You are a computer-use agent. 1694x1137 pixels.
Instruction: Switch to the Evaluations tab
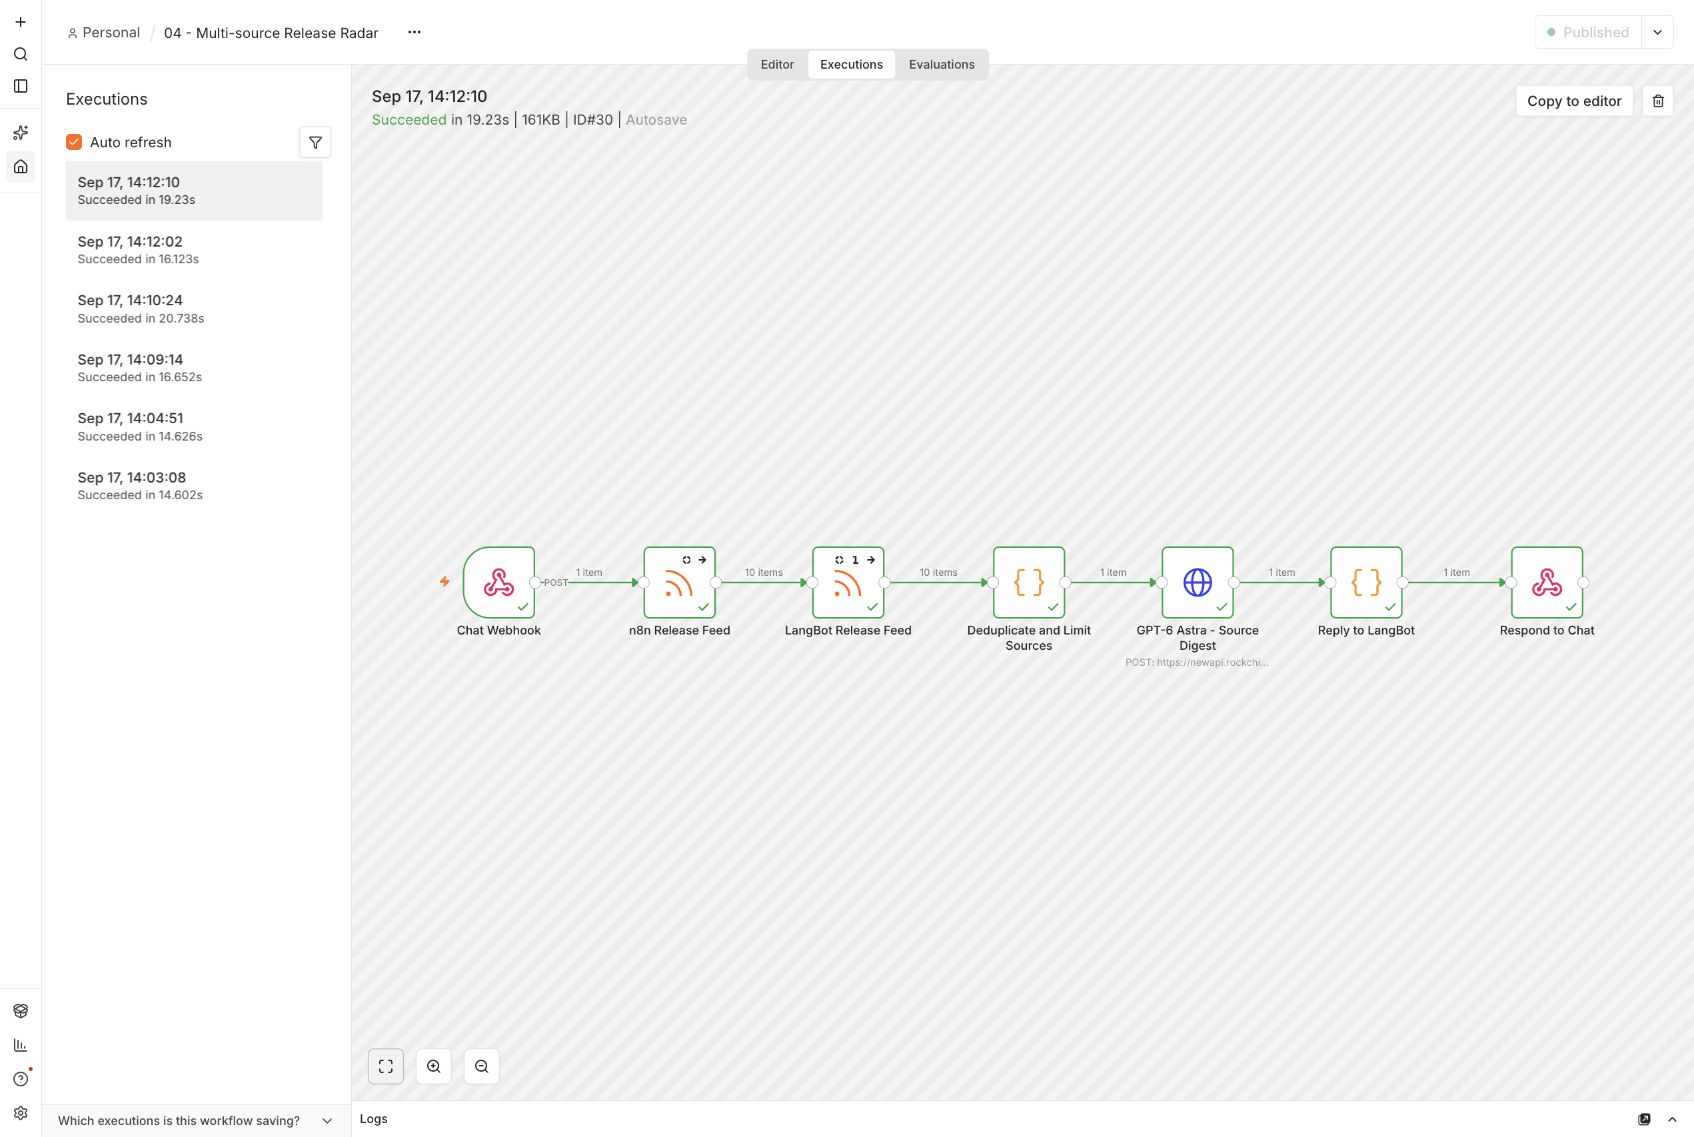[941, 64]
